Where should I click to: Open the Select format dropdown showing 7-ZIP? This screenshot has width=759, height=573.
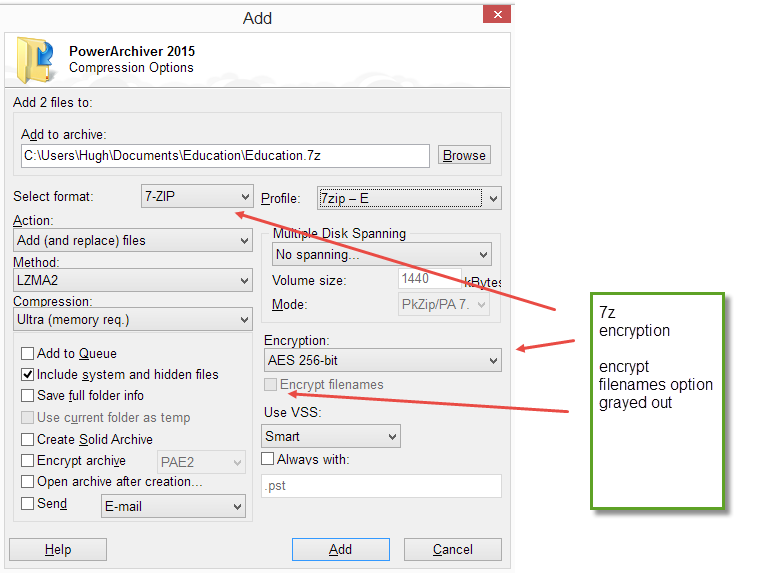pyautogui.click(x=197, y=196)
